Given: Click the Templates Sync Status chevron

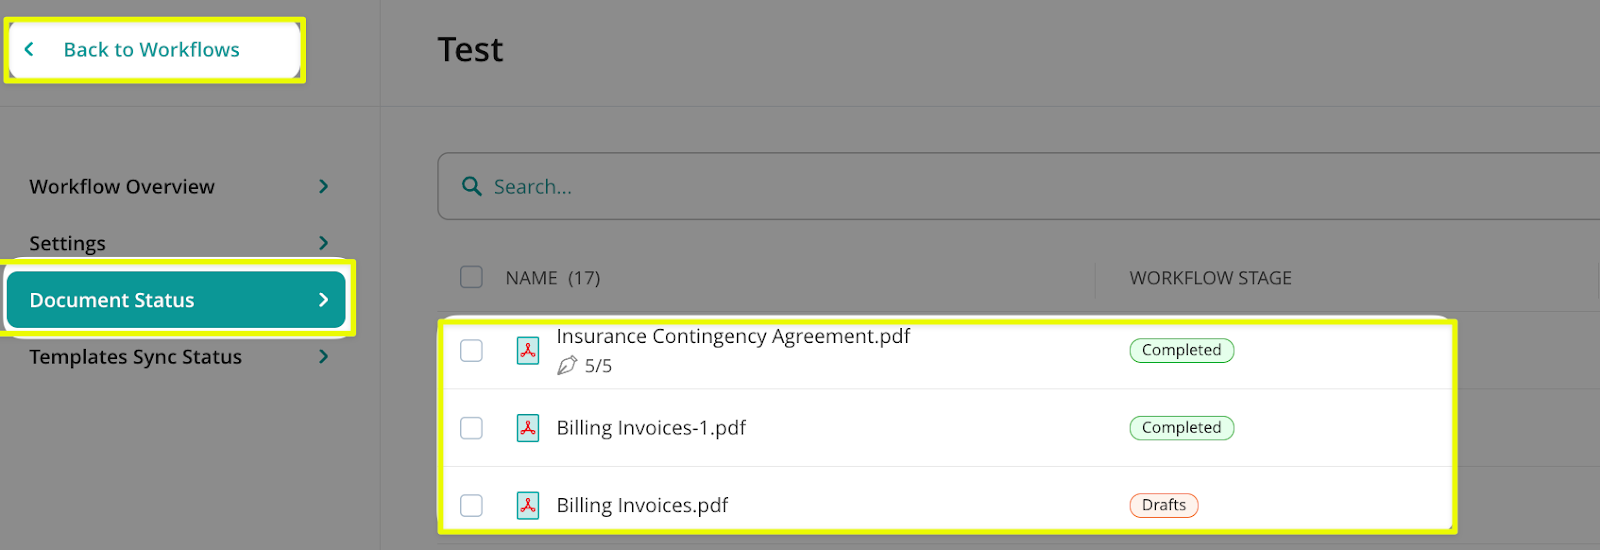Looking at the screenshot, I should point(323,356).
